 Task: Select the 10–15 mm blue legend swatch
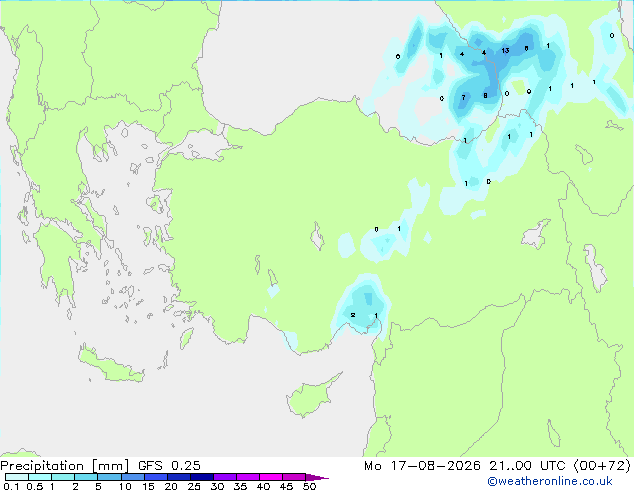(132, 477)
